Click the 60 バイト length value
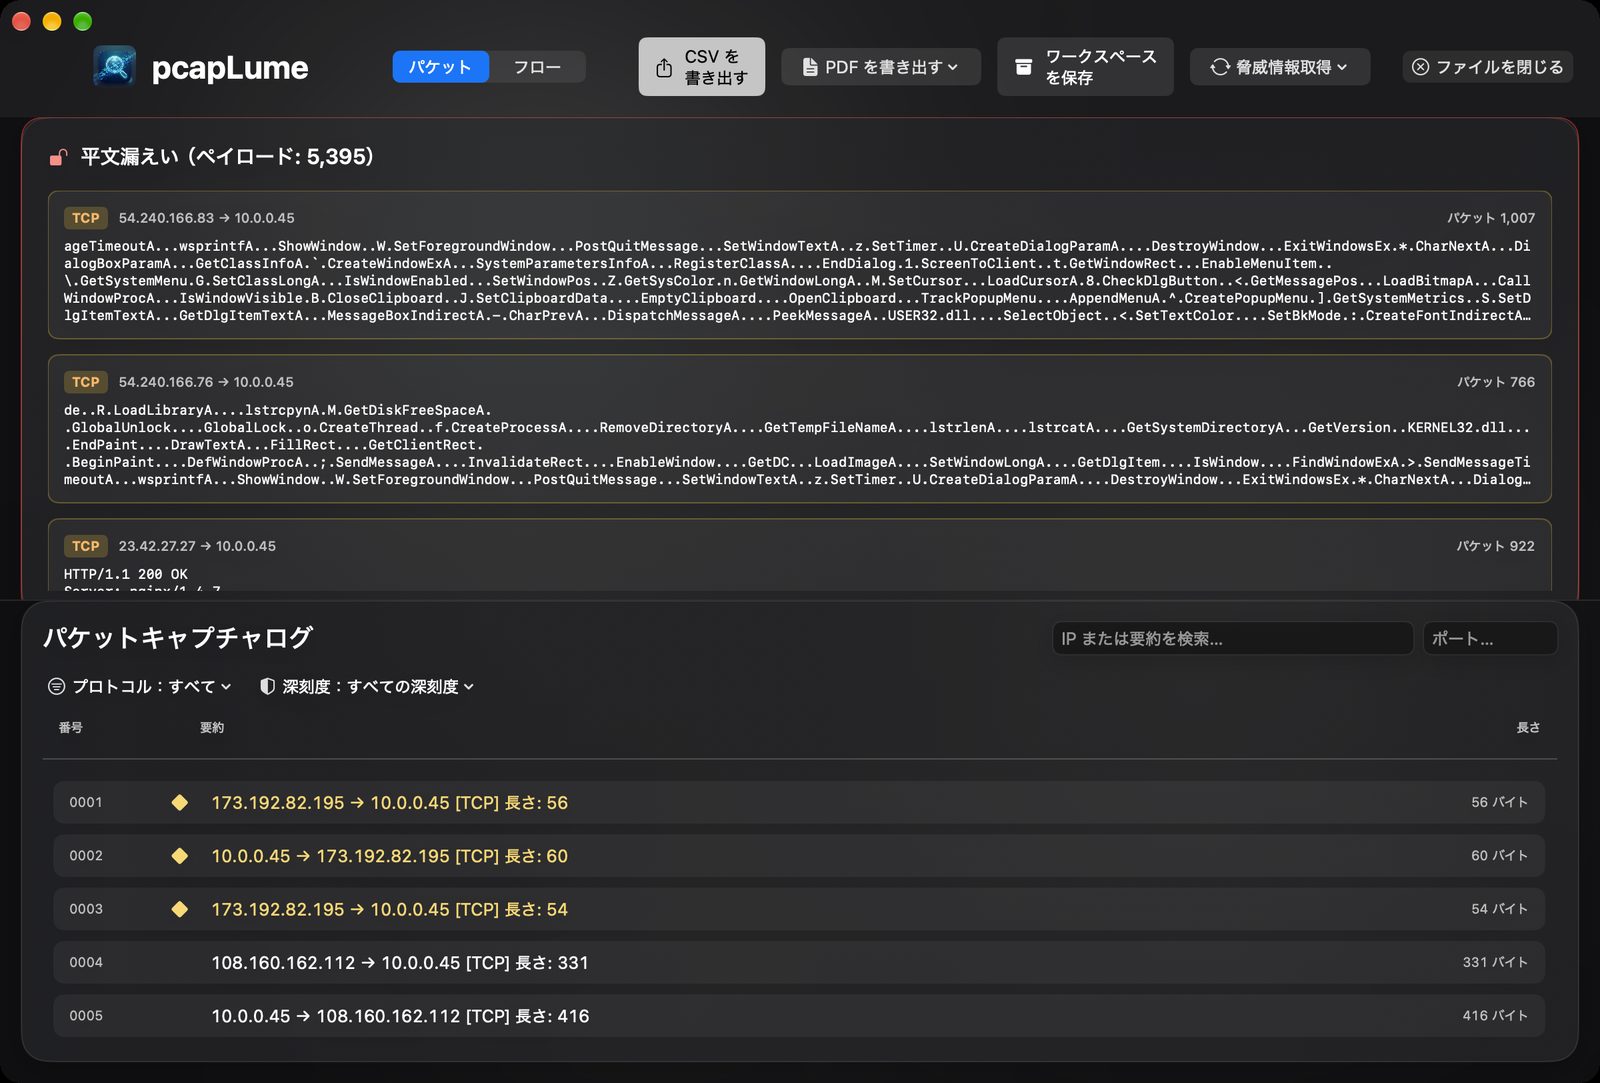 (x=1499, y=855)
